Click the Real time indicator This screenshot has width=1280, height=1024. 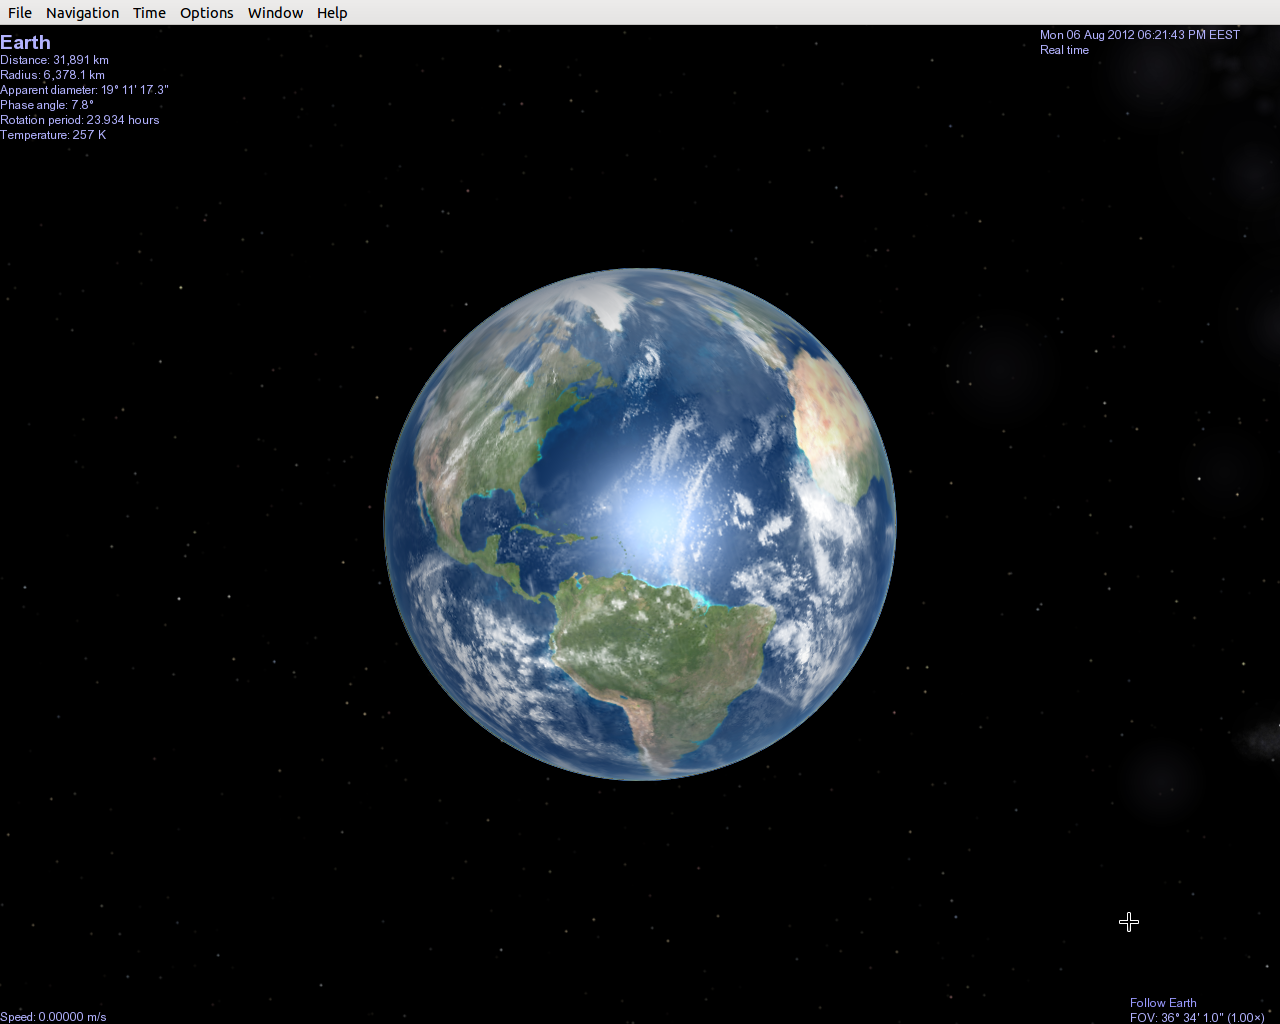click(x=1063, y=50)
